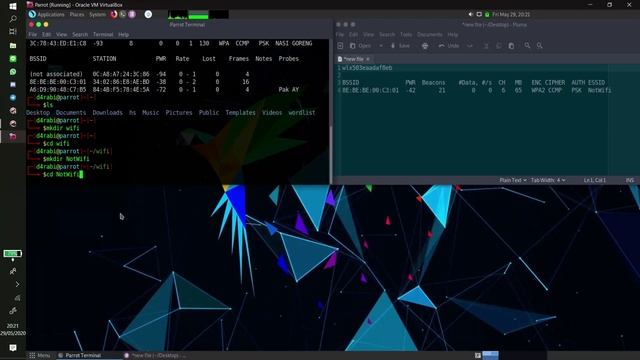The image size is (640, 360).
Task: Click the INS indicator in Pluma status bar
Action: [x=630, y=180]
